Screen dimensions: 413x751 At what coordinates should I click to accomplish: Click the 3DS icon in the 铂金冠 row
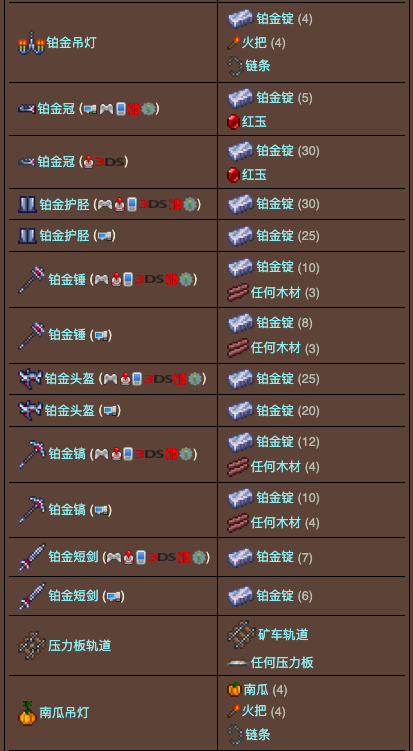[x=111, y=162]
